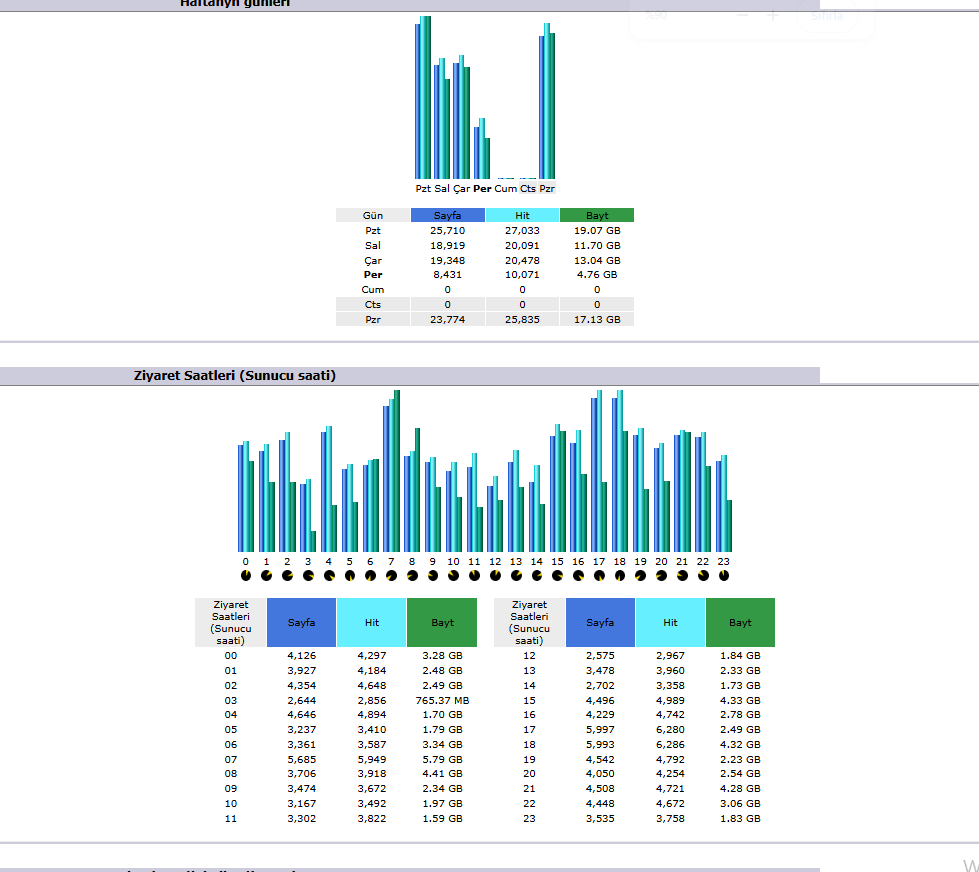Click the Pzr bar group in weekday chart
This screenshot has height=872, width=979.
(547, 101)
